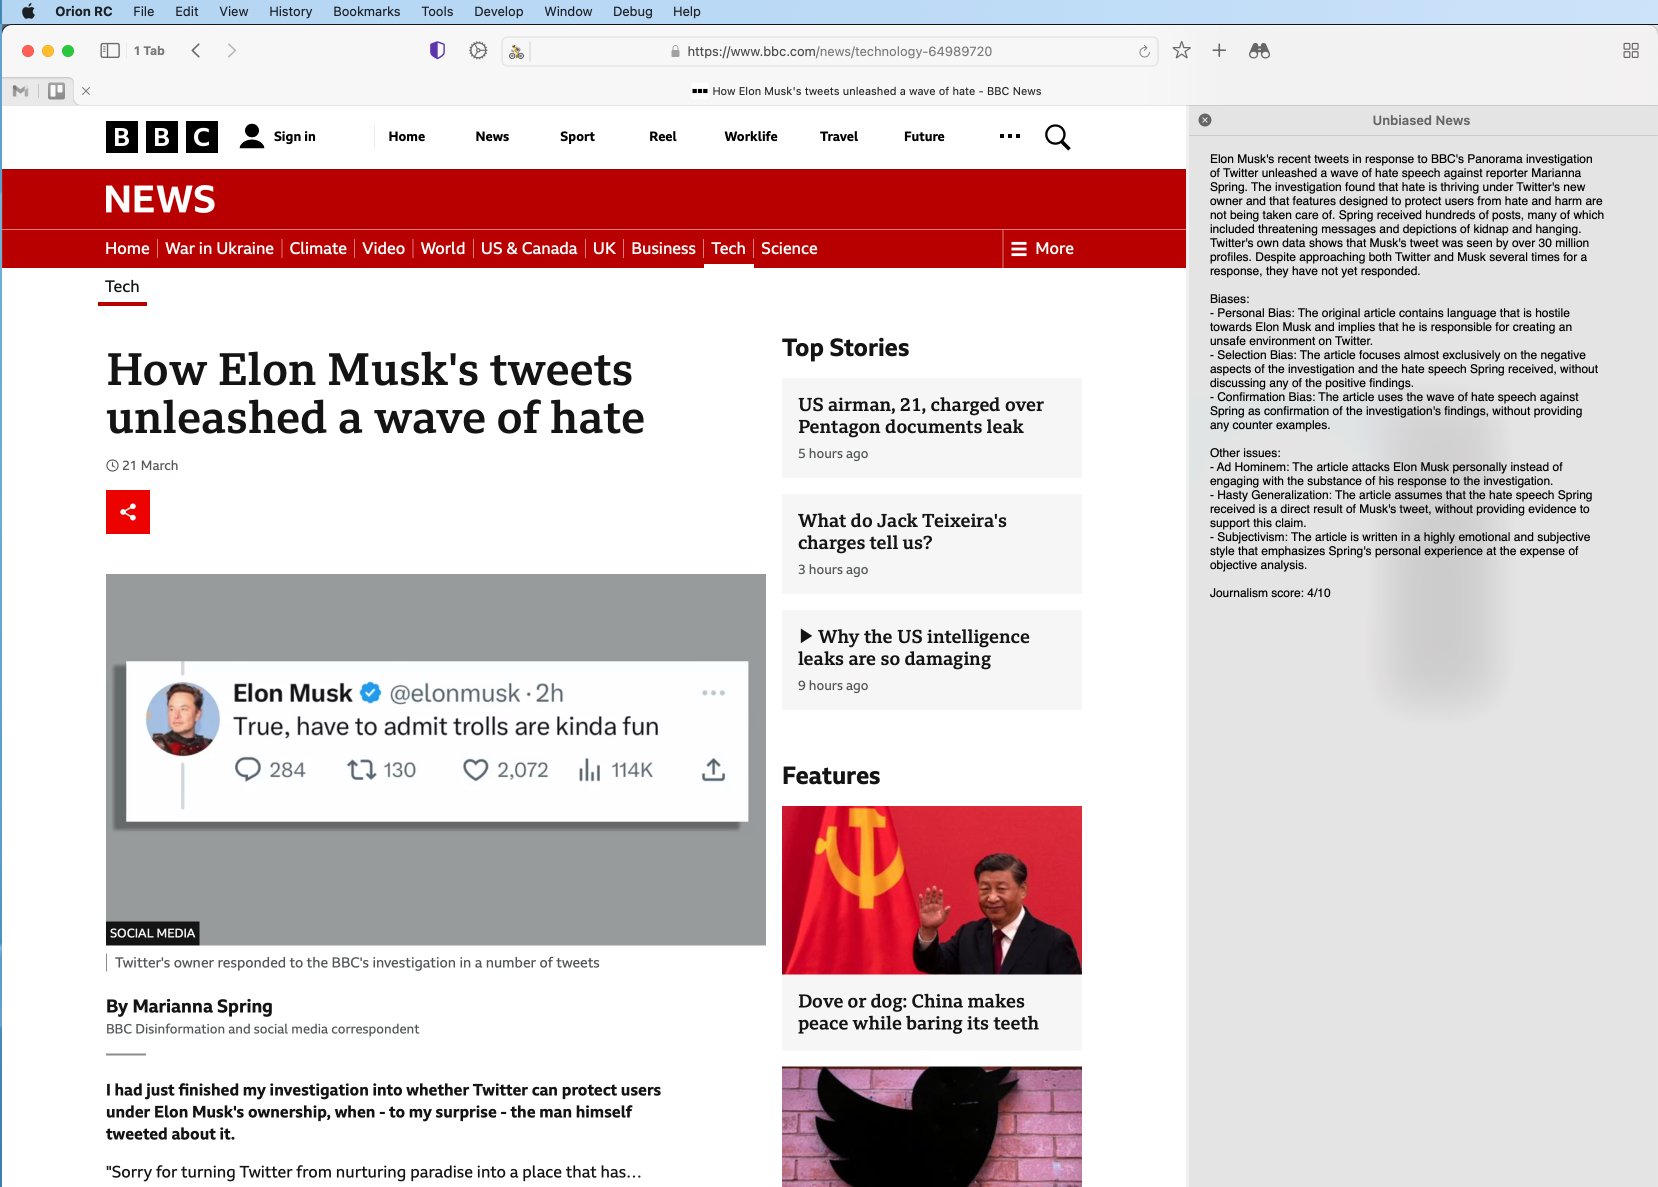Viewport: 1658px width, 1187px height.
Task: Open War in Ukraine news section
Action: pos(219,249)
